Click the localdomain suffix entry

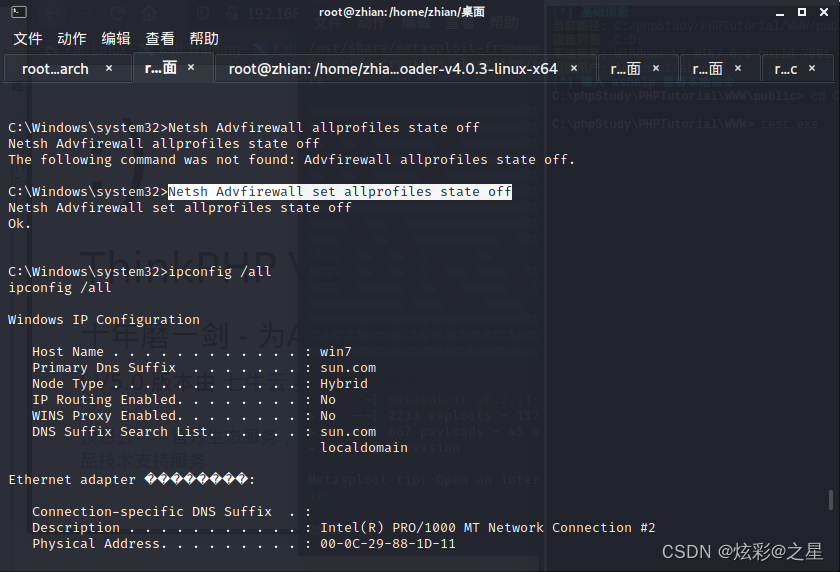pyautogui.click(x=364, y=448)
